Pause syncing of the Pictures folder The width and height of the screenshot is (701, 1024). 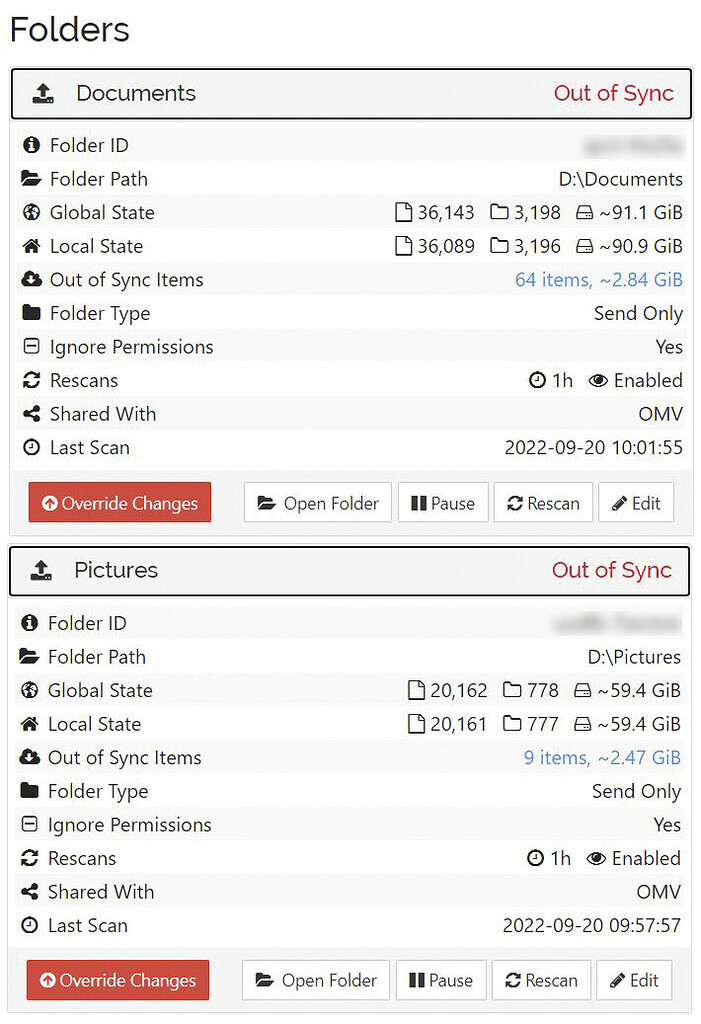[x=441, y=980]
